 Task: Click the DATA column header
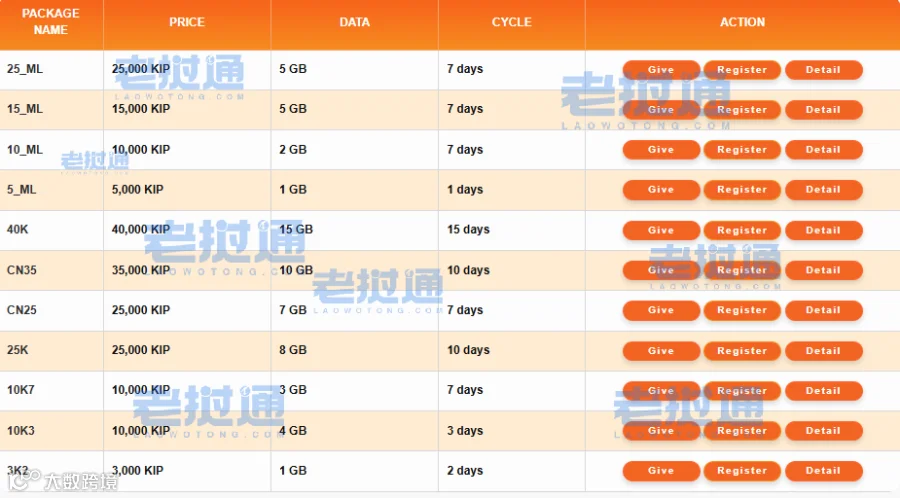point(354,22)
